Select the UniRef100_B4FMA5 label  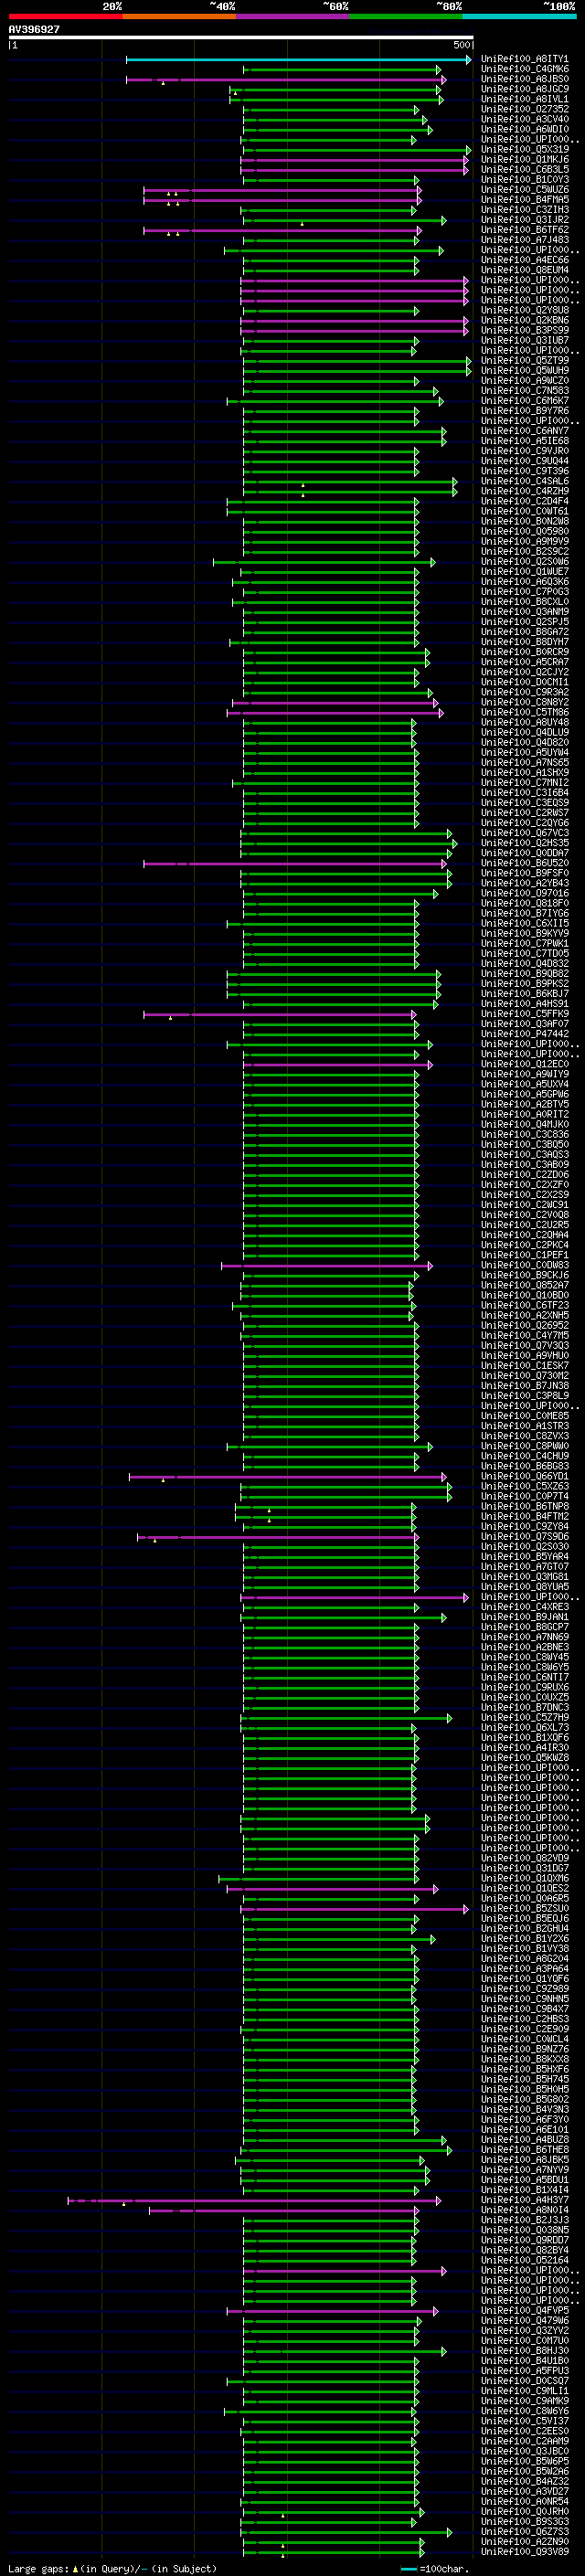(524, 200)
